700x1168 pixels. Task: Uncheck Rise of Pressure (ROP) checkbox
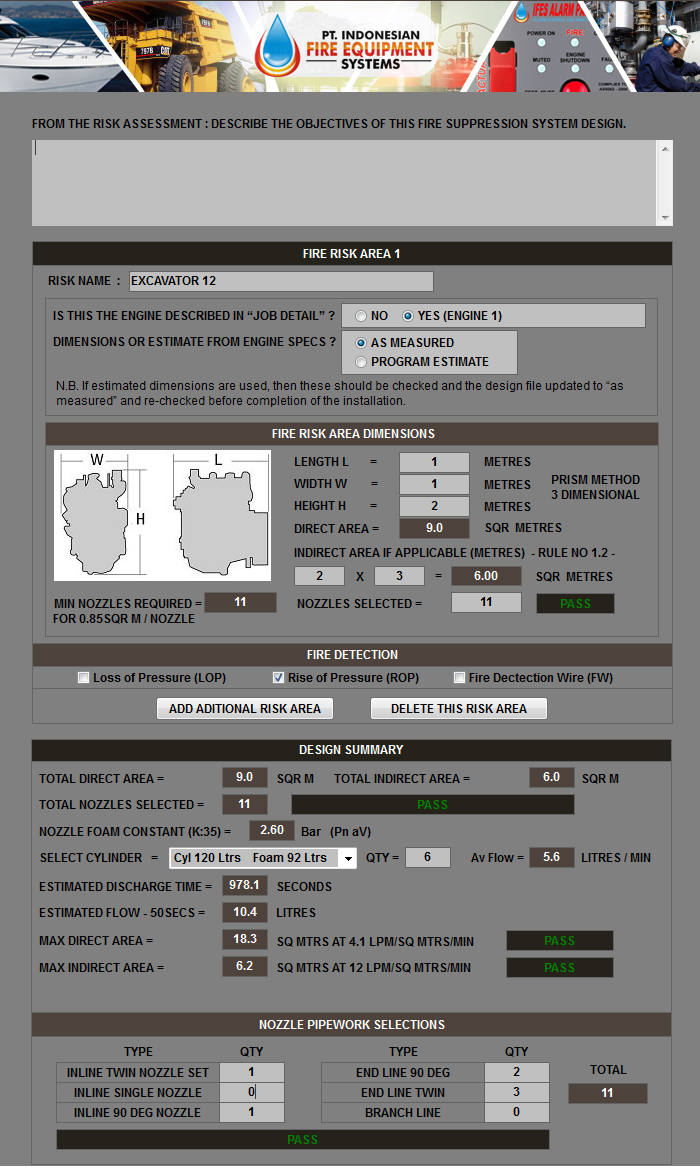(279, 678)
